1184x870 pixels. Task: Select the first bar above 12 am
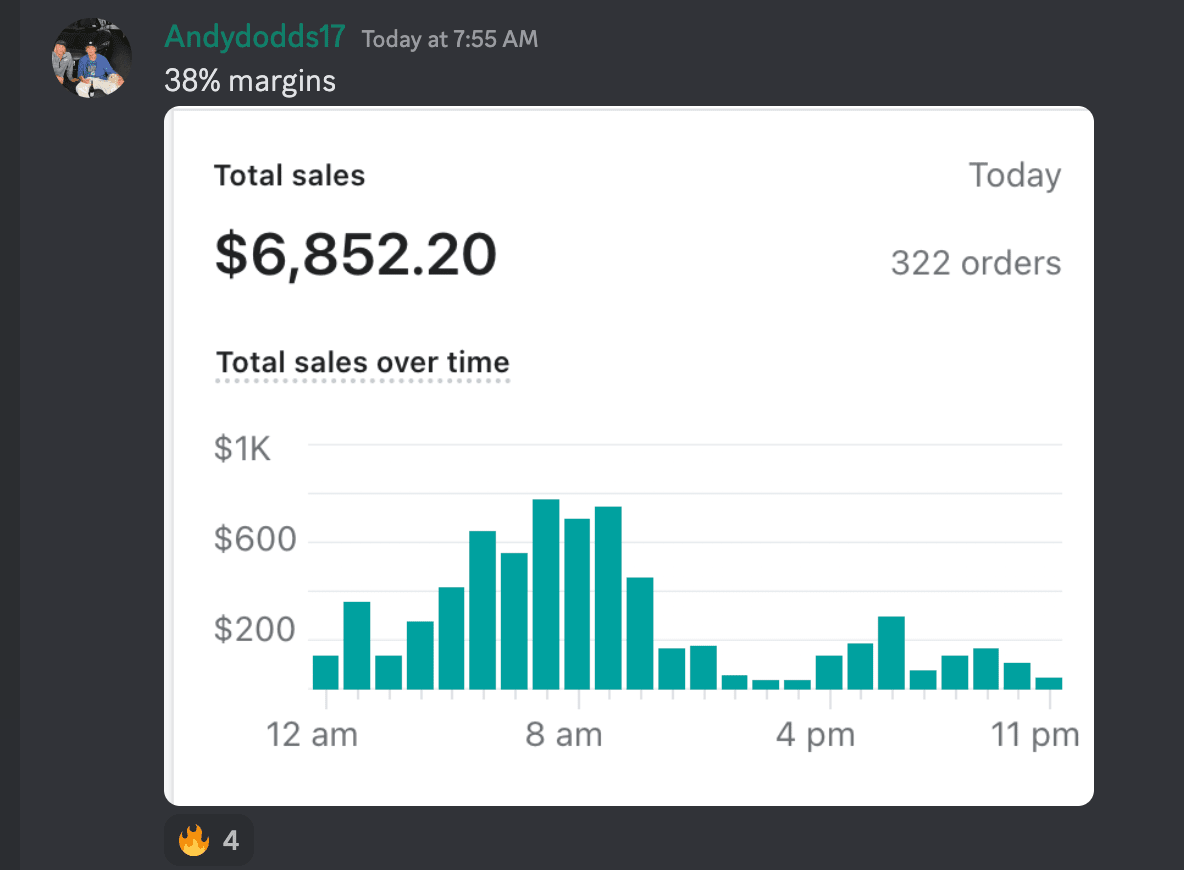326,672
